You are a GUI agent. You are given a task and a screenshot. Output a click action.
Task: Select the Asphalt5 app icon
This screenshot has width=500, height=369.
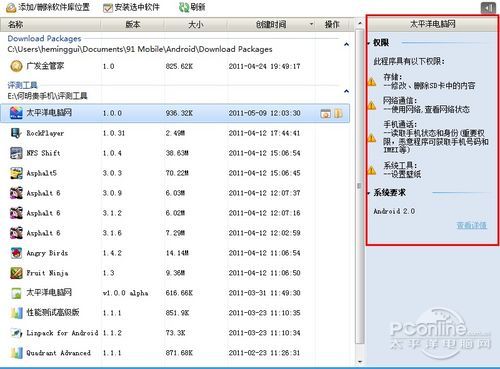tap(16, 173)
